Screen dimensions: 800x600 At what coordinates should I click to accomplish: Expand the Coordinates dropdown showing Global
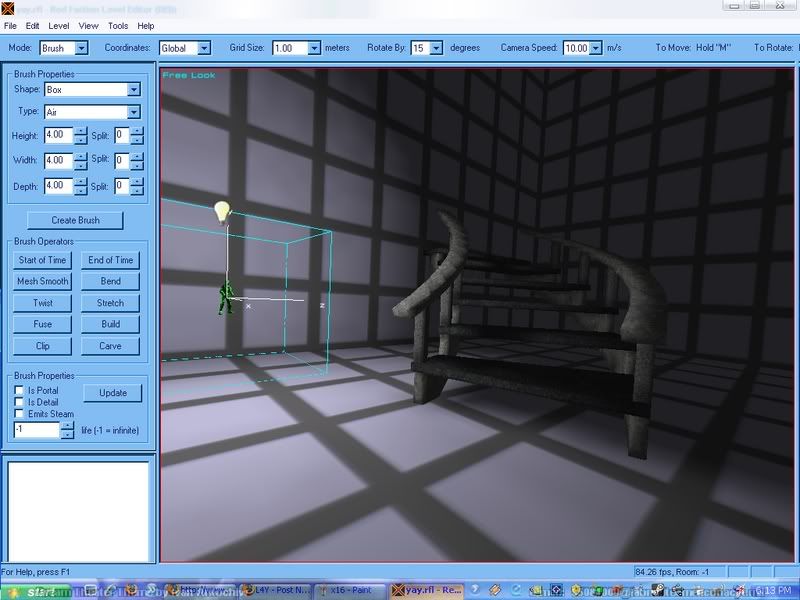click(204, 48)
